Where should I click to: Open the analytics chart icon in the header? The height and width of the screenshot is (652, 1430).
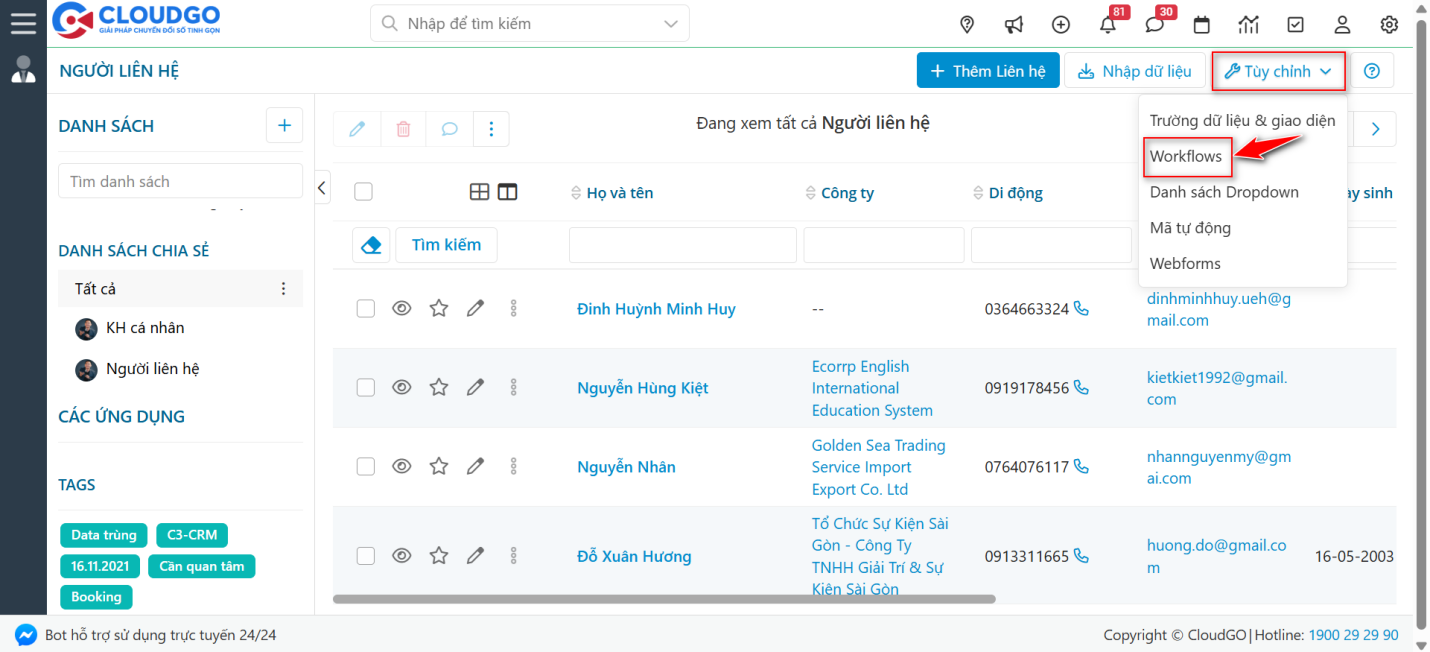(x=1248, y=24)
